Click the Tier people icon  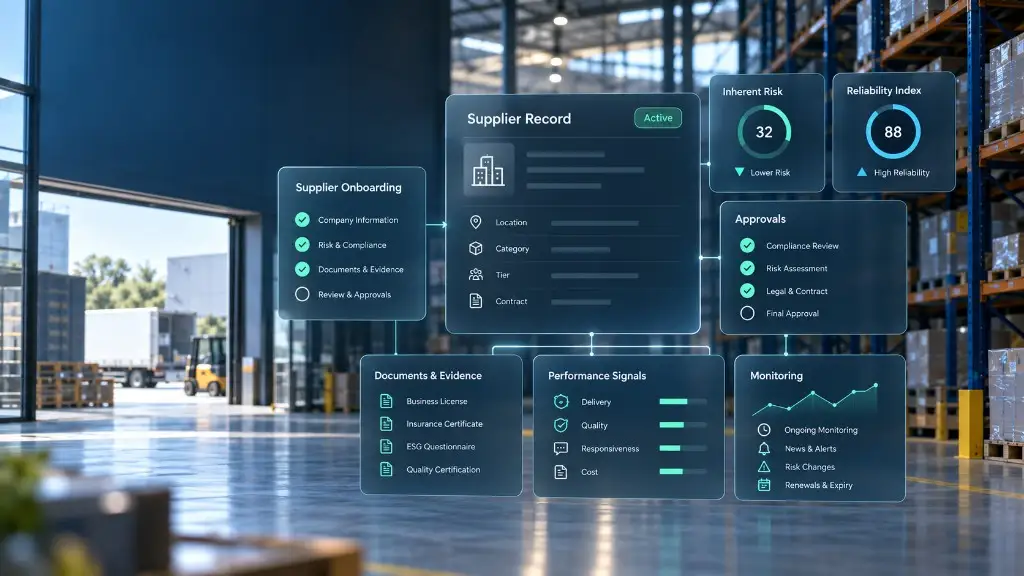click(475, 274)
